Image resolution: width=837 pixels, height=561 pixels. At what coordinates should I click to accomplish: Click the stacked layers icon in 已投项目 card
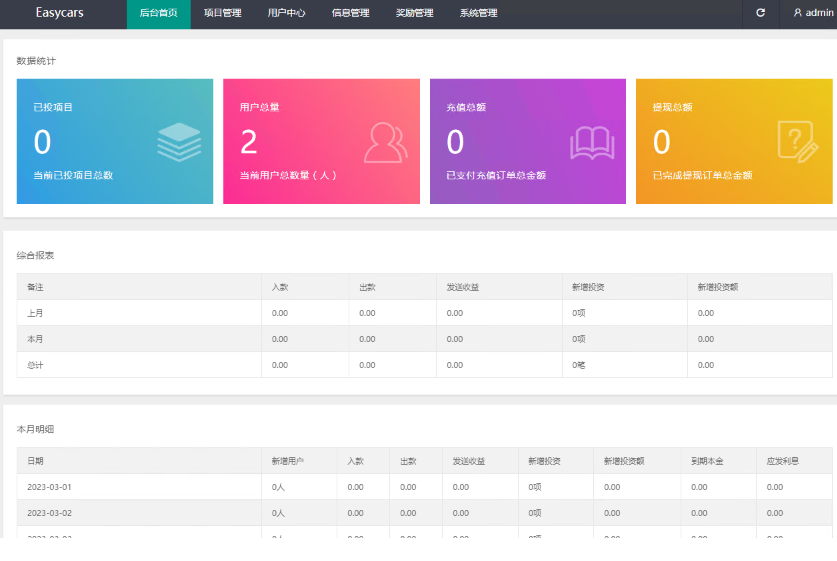(179, 142)
